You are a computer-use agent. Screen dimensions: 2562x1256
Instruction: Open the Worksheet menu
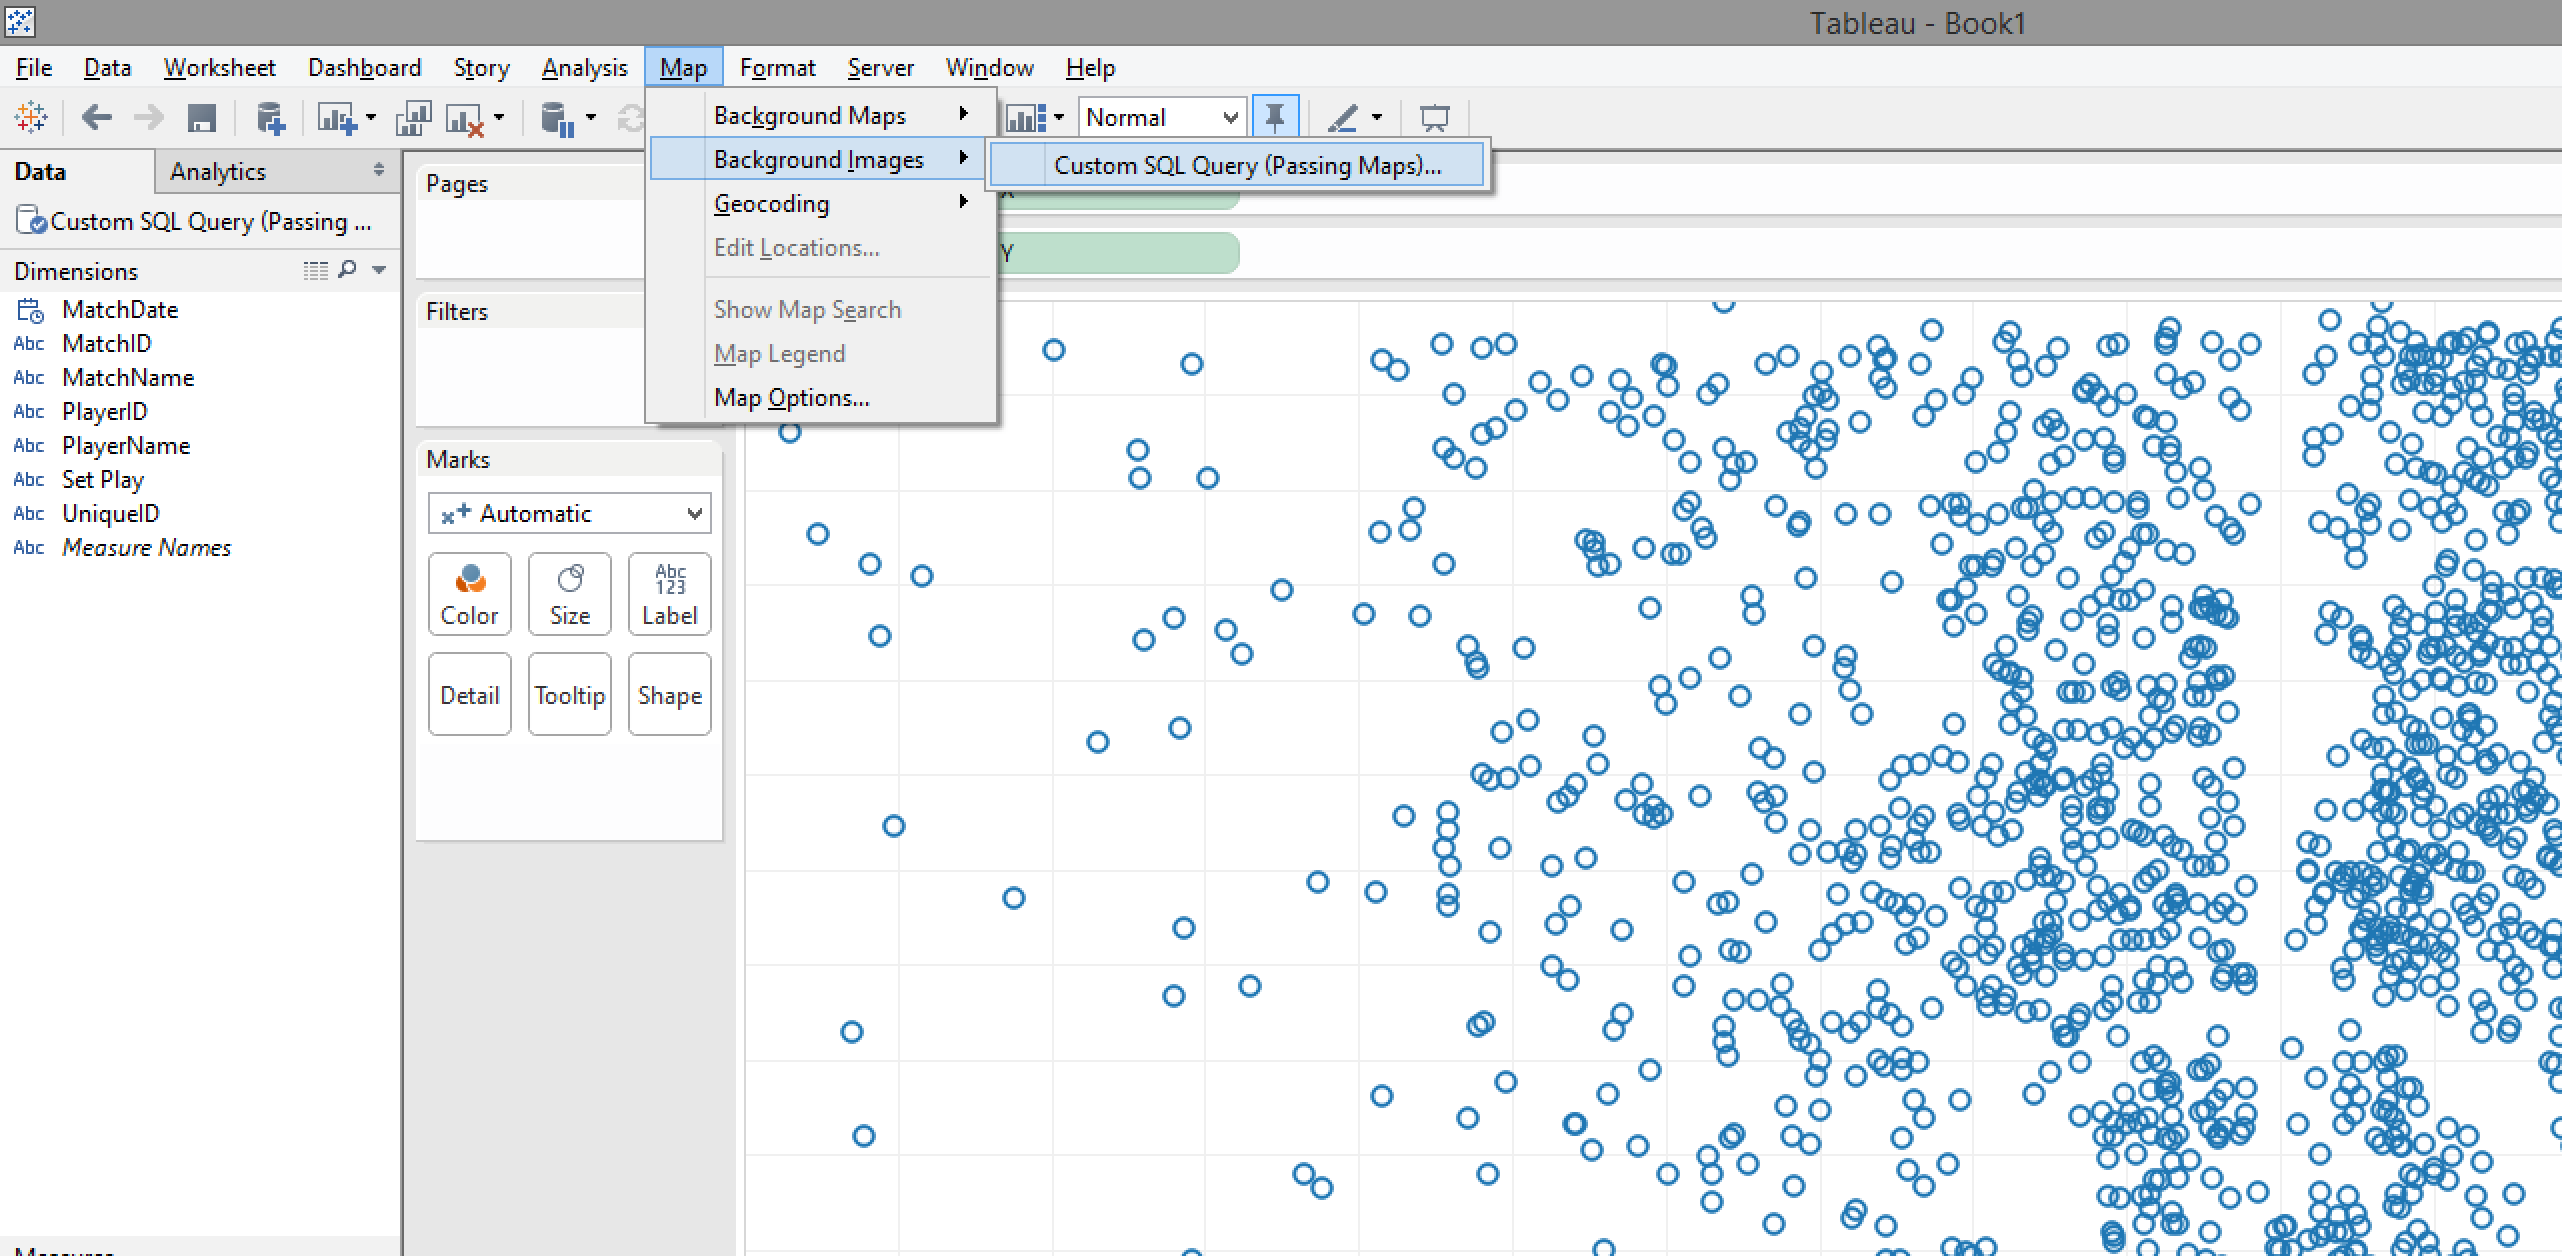click(x=219, y=68)
